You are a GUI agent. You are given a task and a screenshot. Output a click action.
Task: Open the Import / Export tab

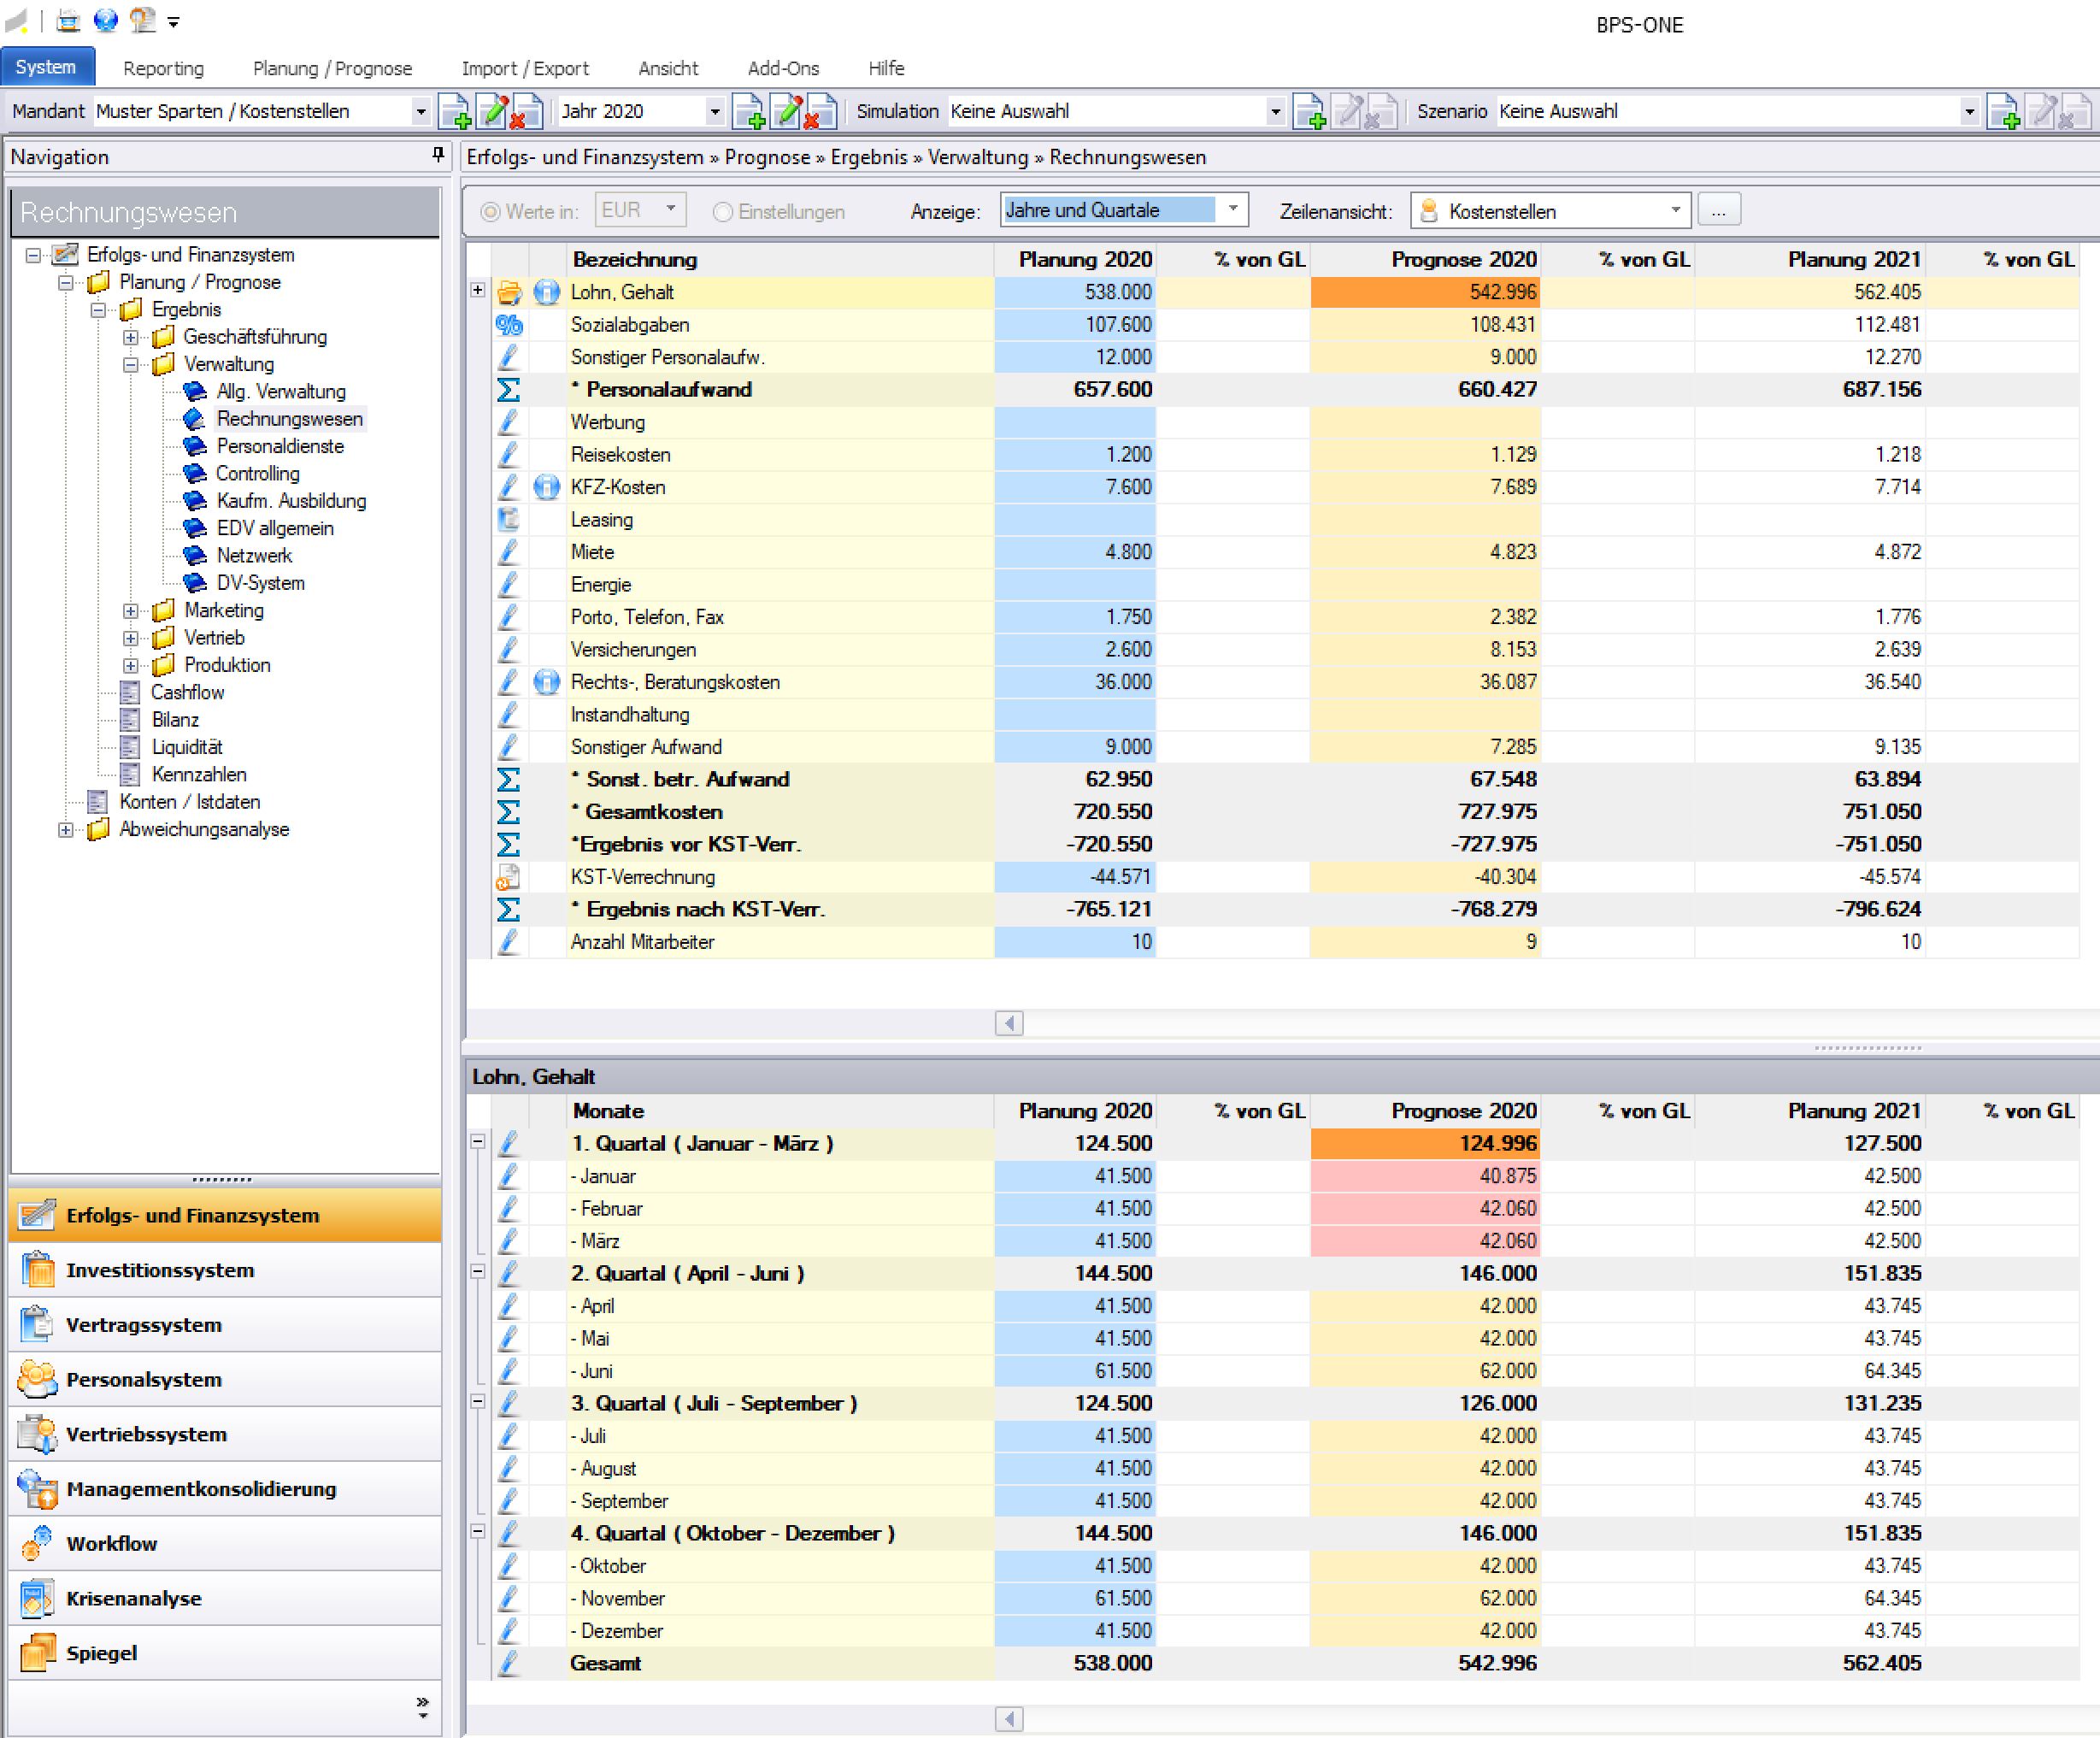click(x=525, y=68)
